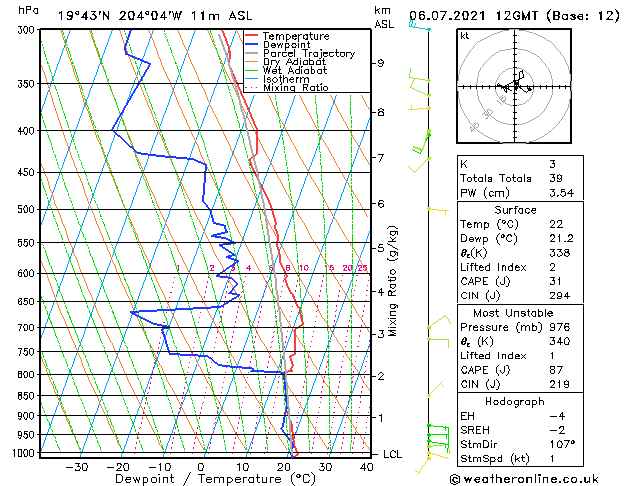
Task: Click the surface 'Dewp (°C)' value 21.2
Action: [x=561, y=239]
